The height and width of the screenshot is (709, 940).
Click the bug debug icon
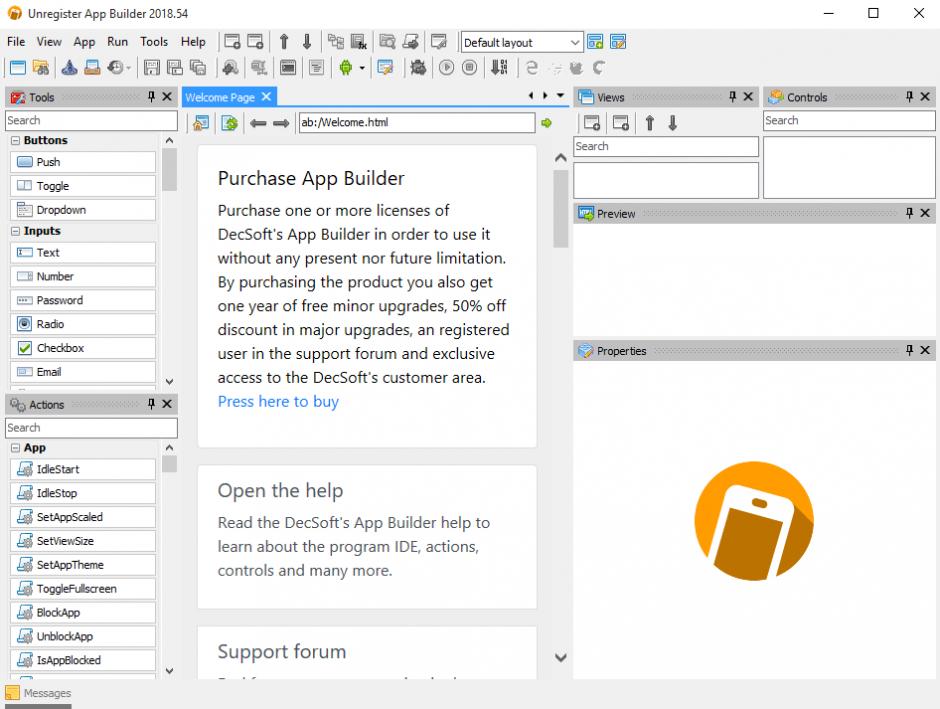(418, 68)
